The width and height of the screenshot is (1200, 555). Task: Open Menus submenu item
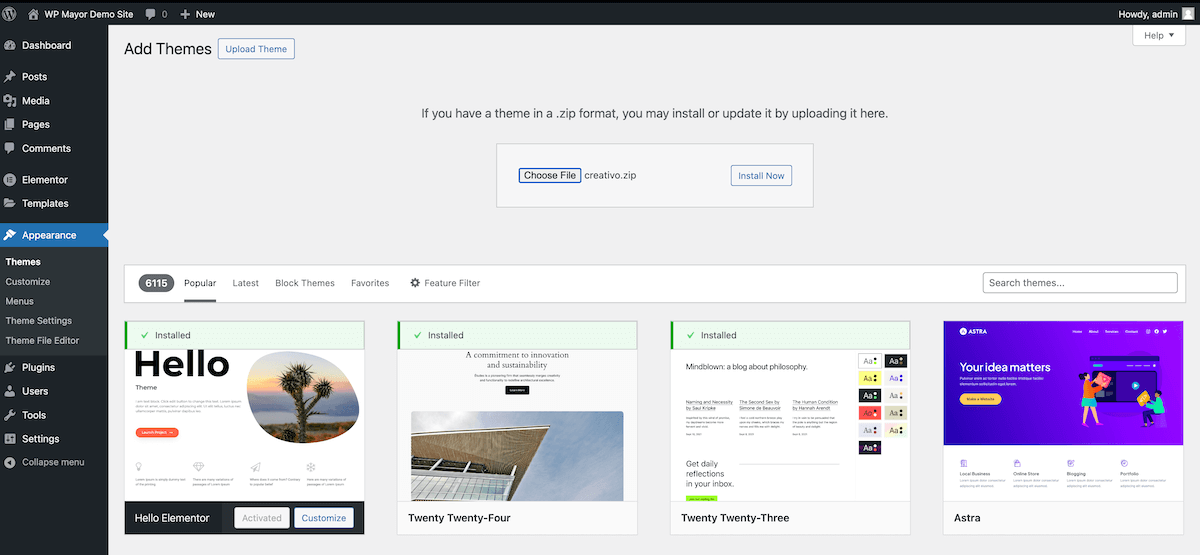click(x=19, y=302)
